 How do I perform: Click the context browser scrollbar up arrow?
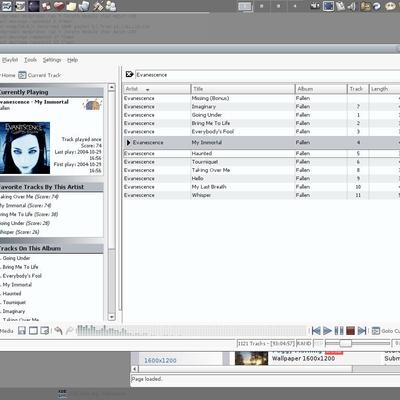[x=112, y=87]
